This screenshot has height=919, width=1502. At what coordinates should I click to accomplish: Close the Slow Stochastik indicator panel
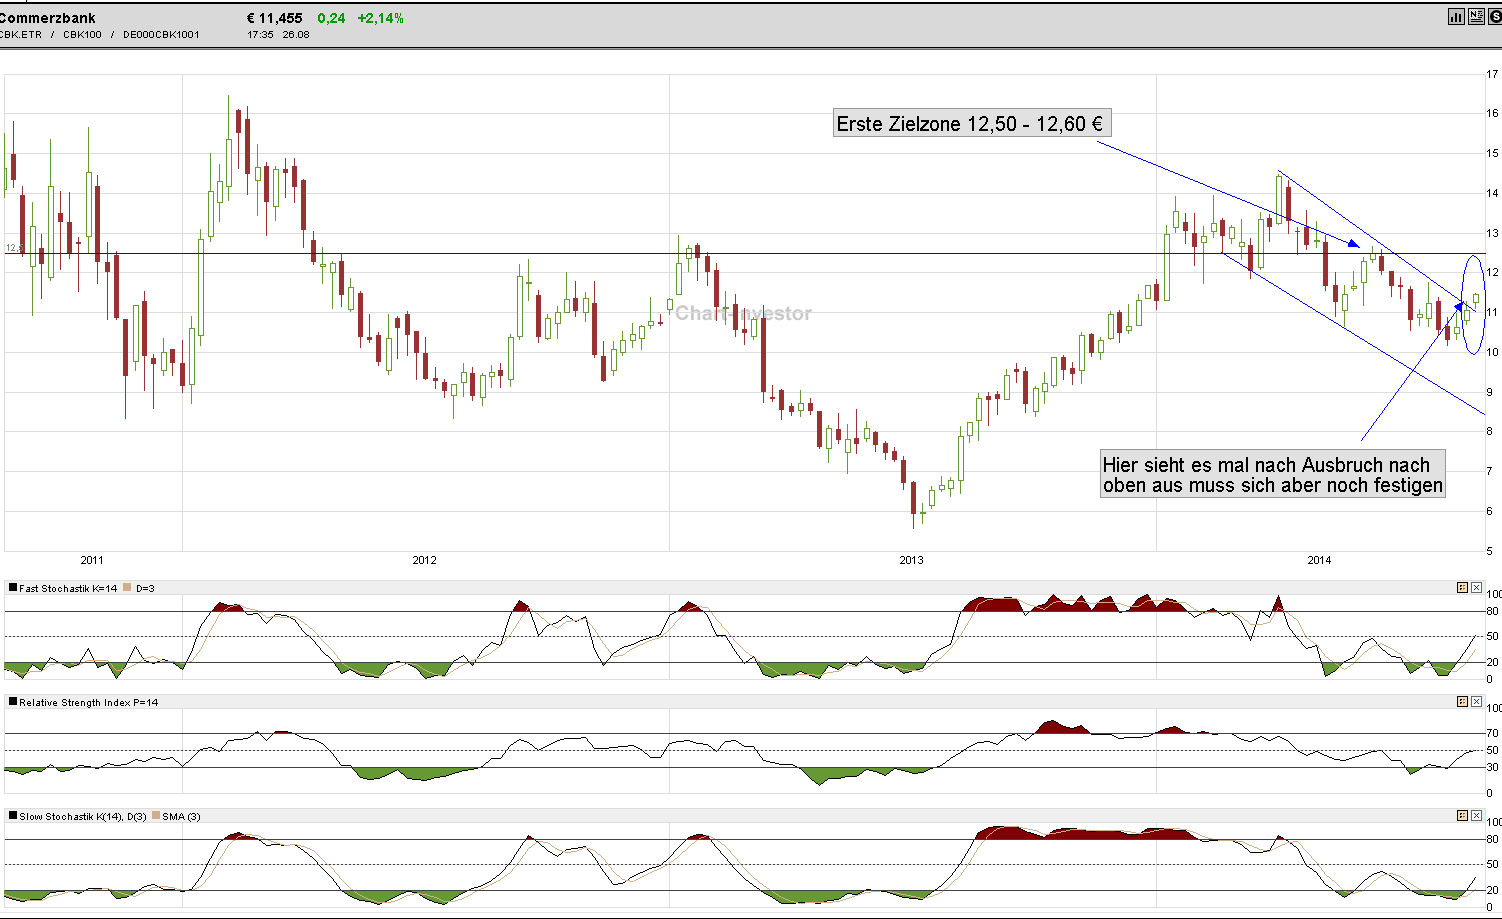[x=1476, y=816]
